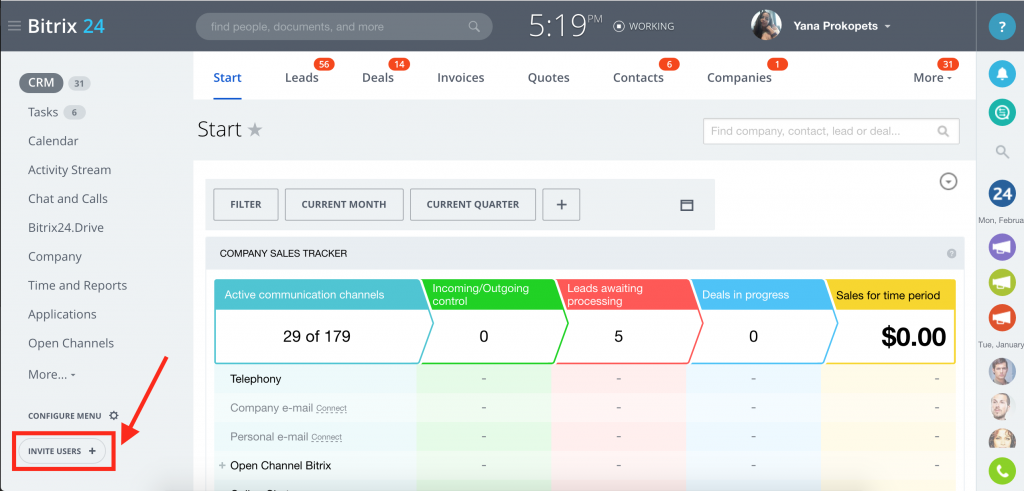
Task: Open Activity Stream in left menu
Action: (x=69, y=170)
